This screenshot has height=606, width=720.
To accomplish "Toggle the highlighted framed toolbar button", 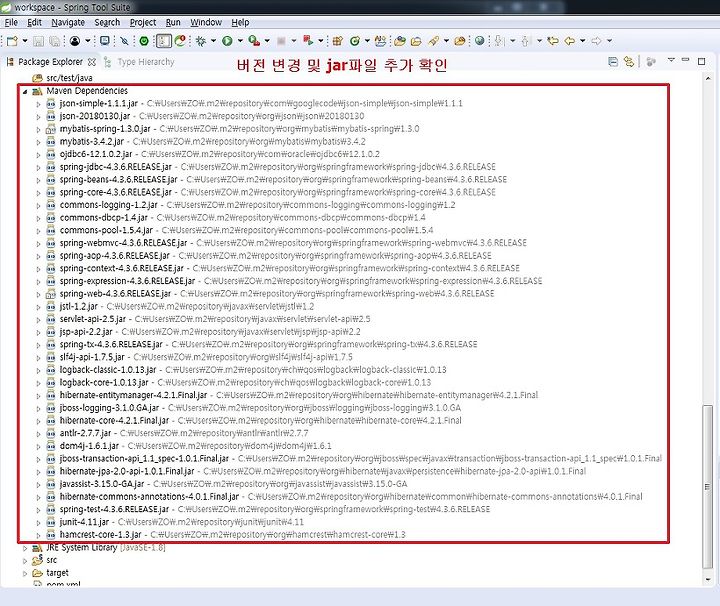I will 163,41.
